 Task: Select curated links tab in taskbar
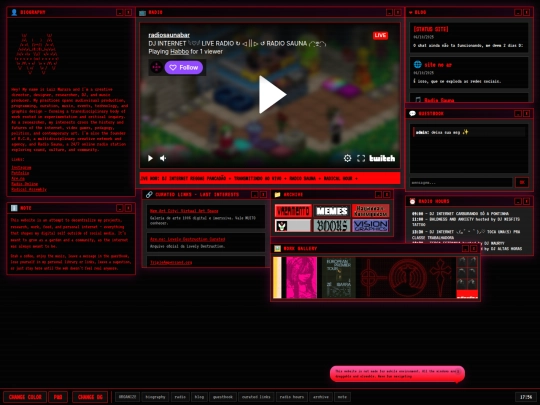point(256,397)
